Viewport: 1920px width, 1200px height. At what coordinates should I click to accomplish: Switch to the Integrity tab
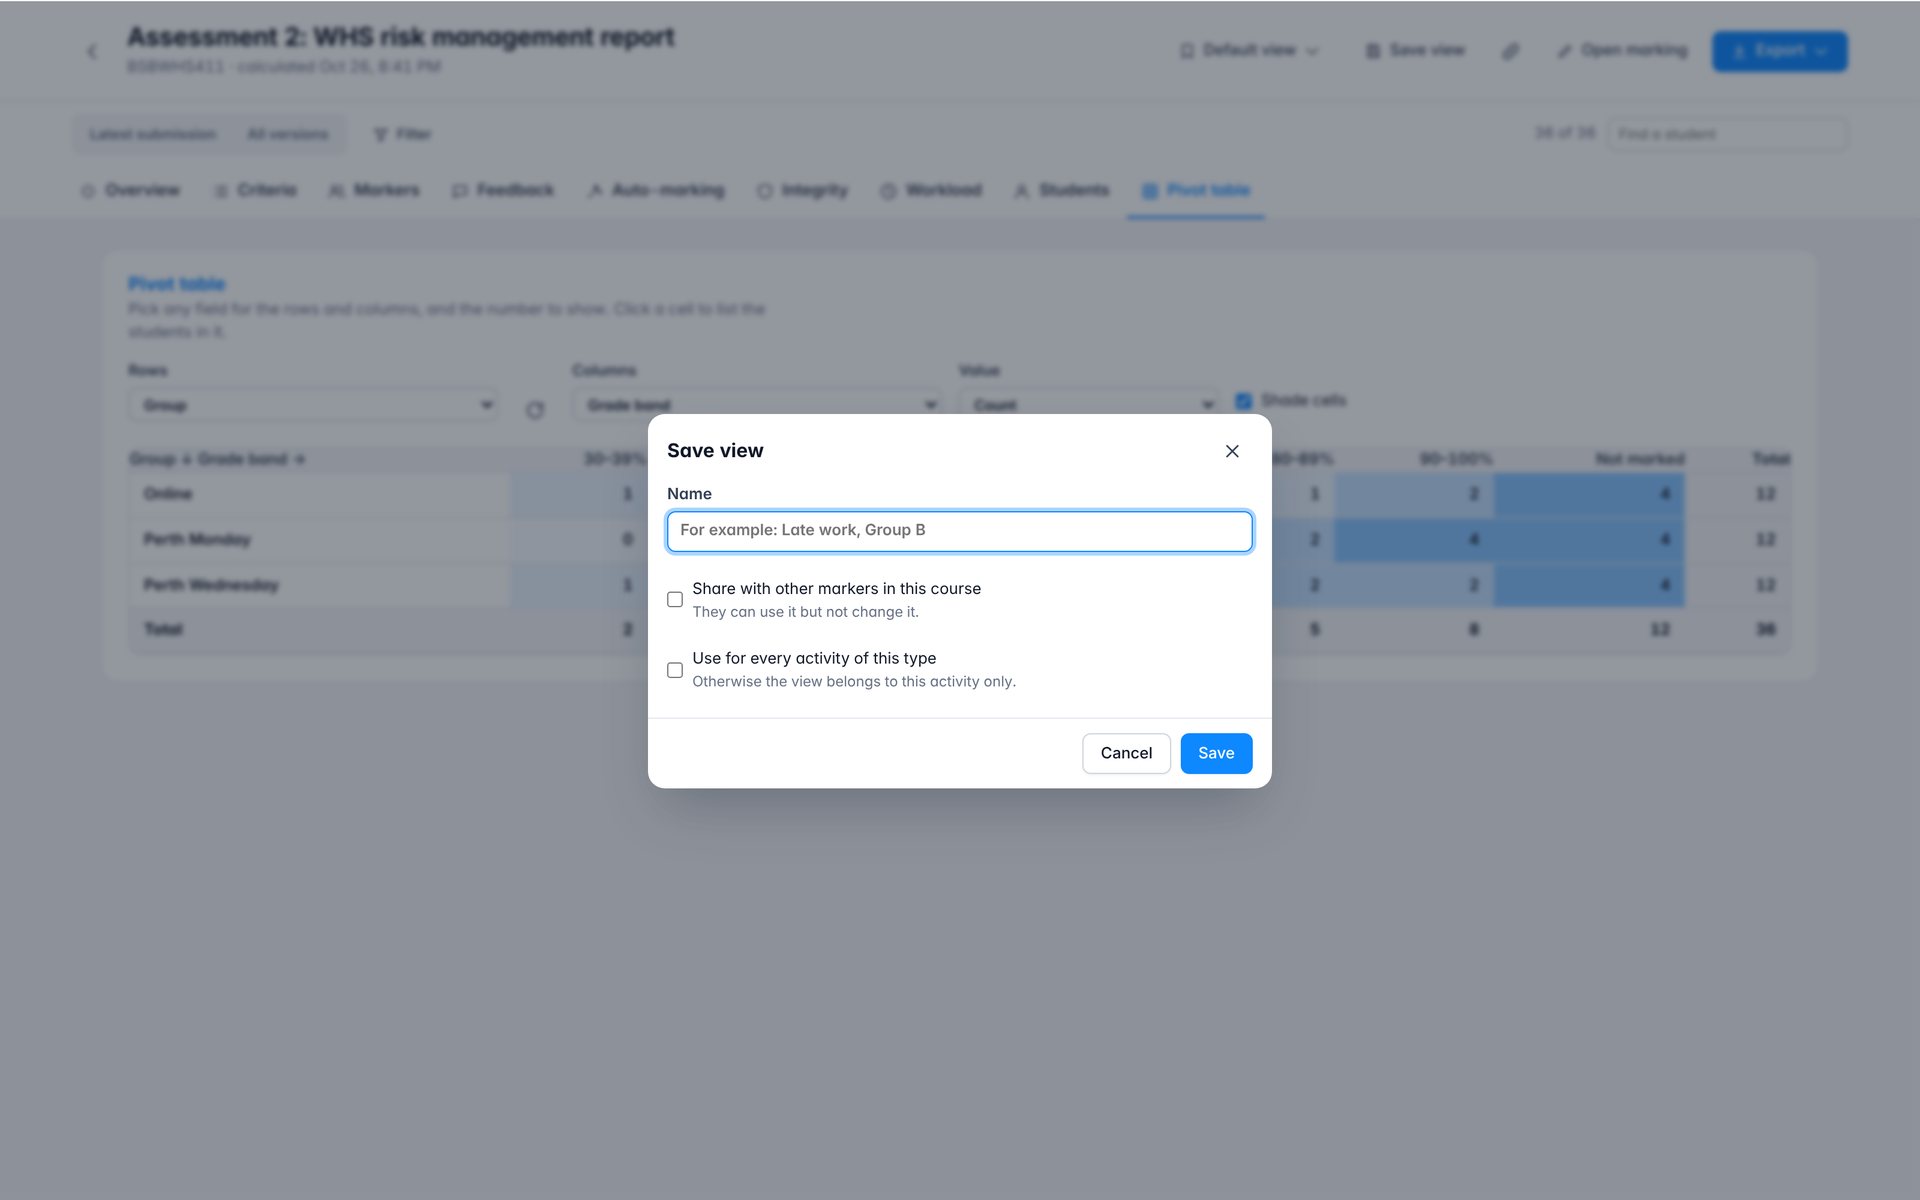click(802, 190)
